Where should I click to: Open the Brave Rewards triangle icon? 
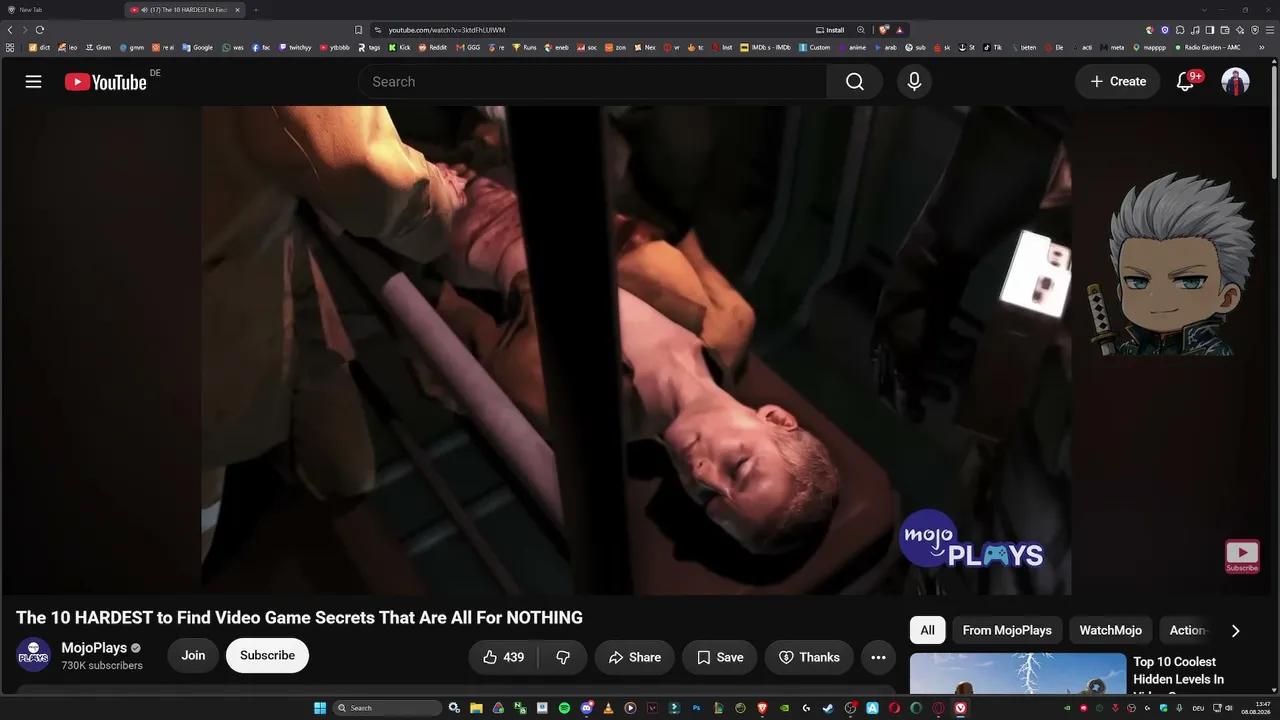(899, 30)
